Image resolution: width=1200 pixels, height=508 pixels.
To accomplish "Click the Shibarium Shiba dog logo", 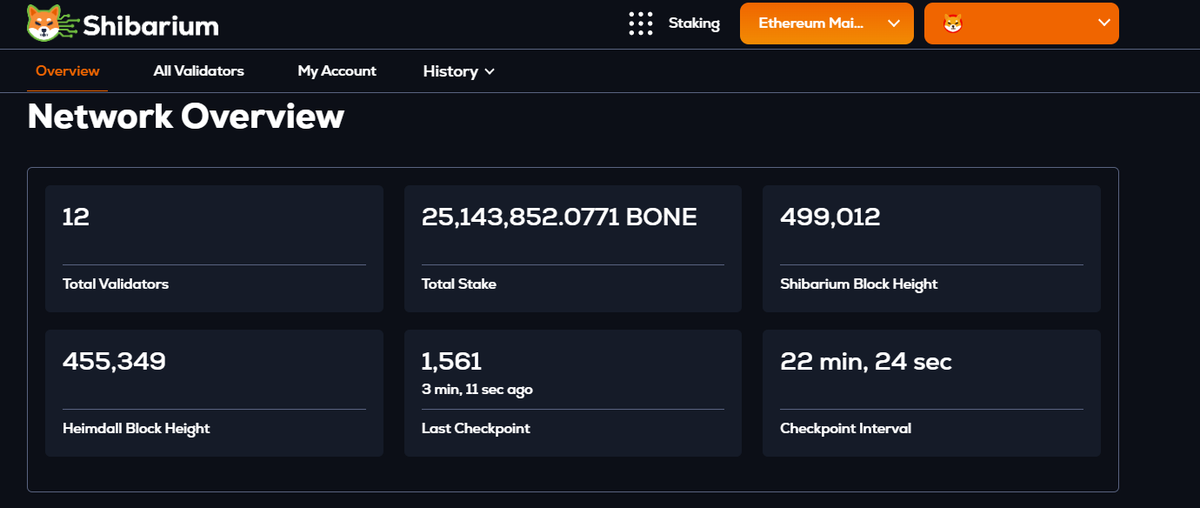I will point(50,23).
